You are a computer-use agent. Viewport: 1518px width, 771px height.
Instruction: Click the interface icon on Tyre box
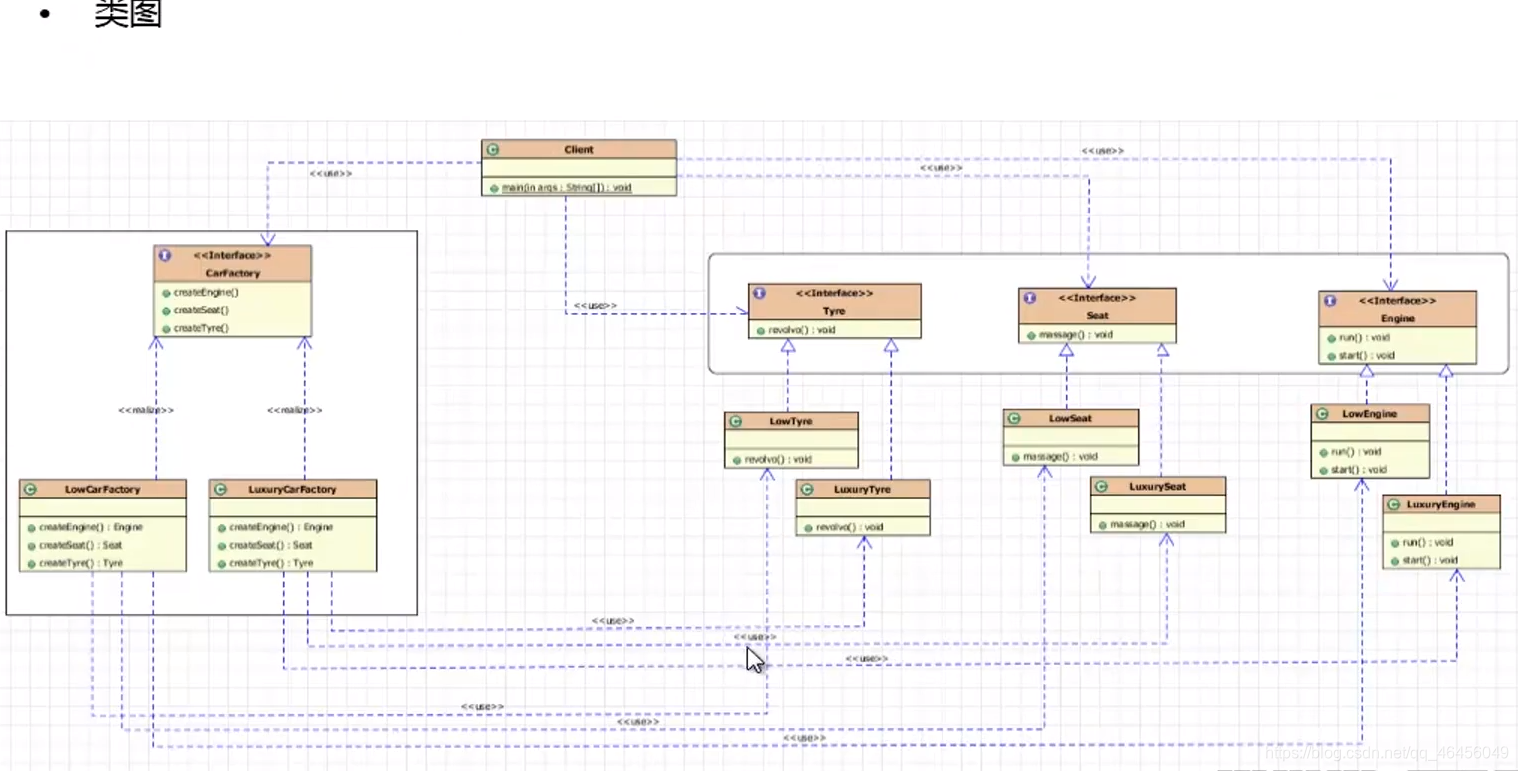click(760, 294)
